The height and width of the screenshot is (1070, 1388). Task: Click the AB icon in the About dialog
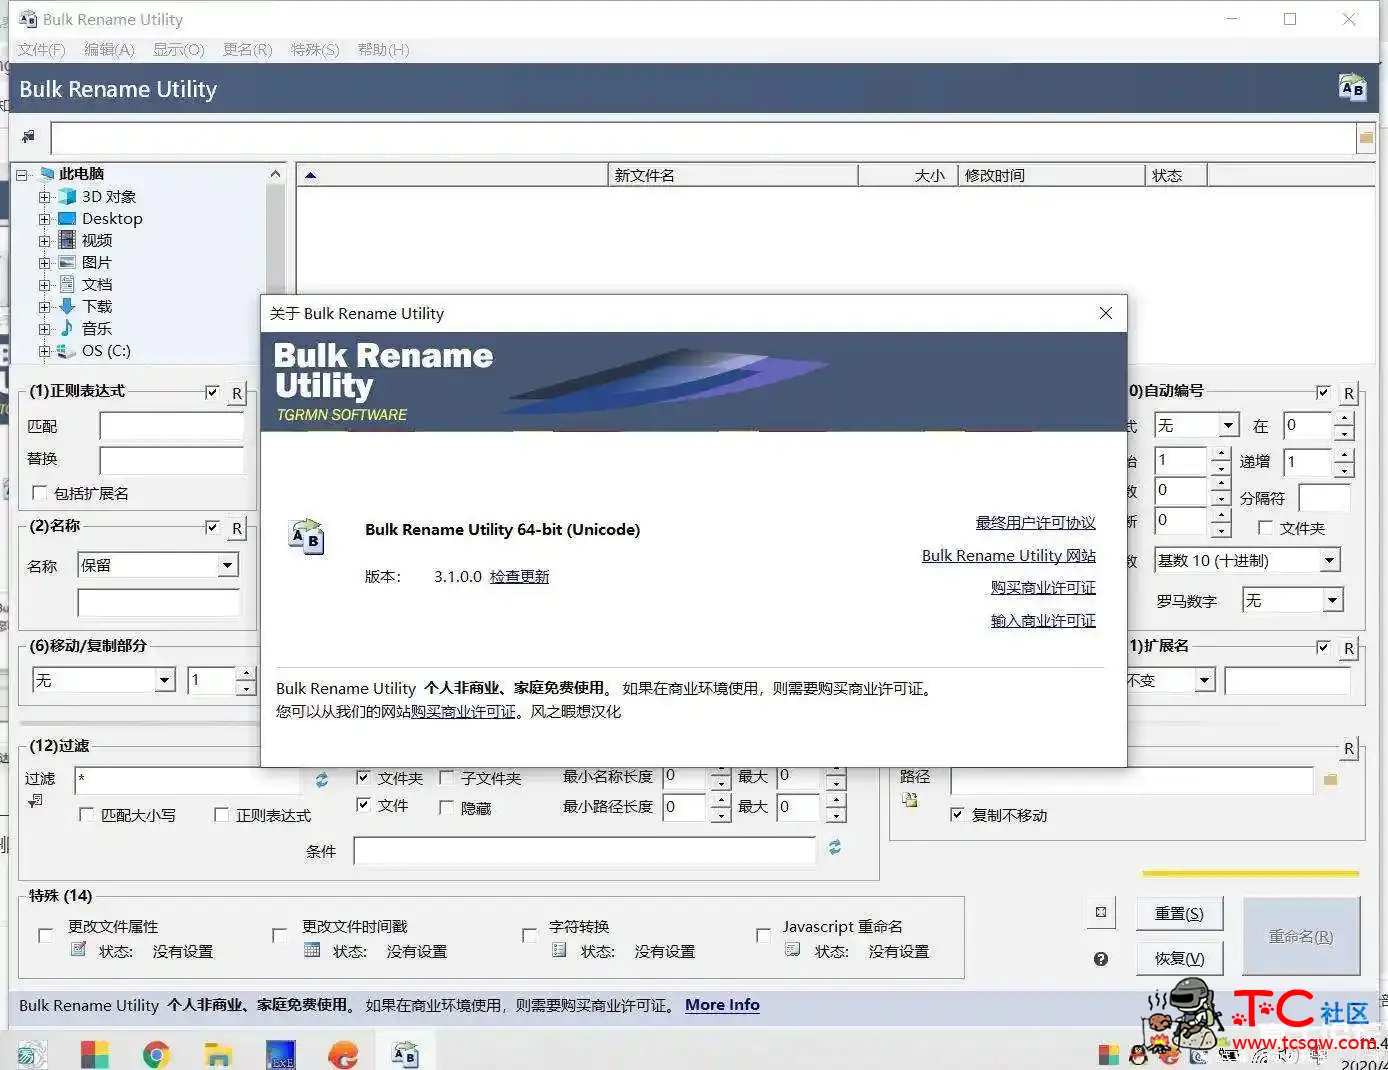click(x=306, y=537)
